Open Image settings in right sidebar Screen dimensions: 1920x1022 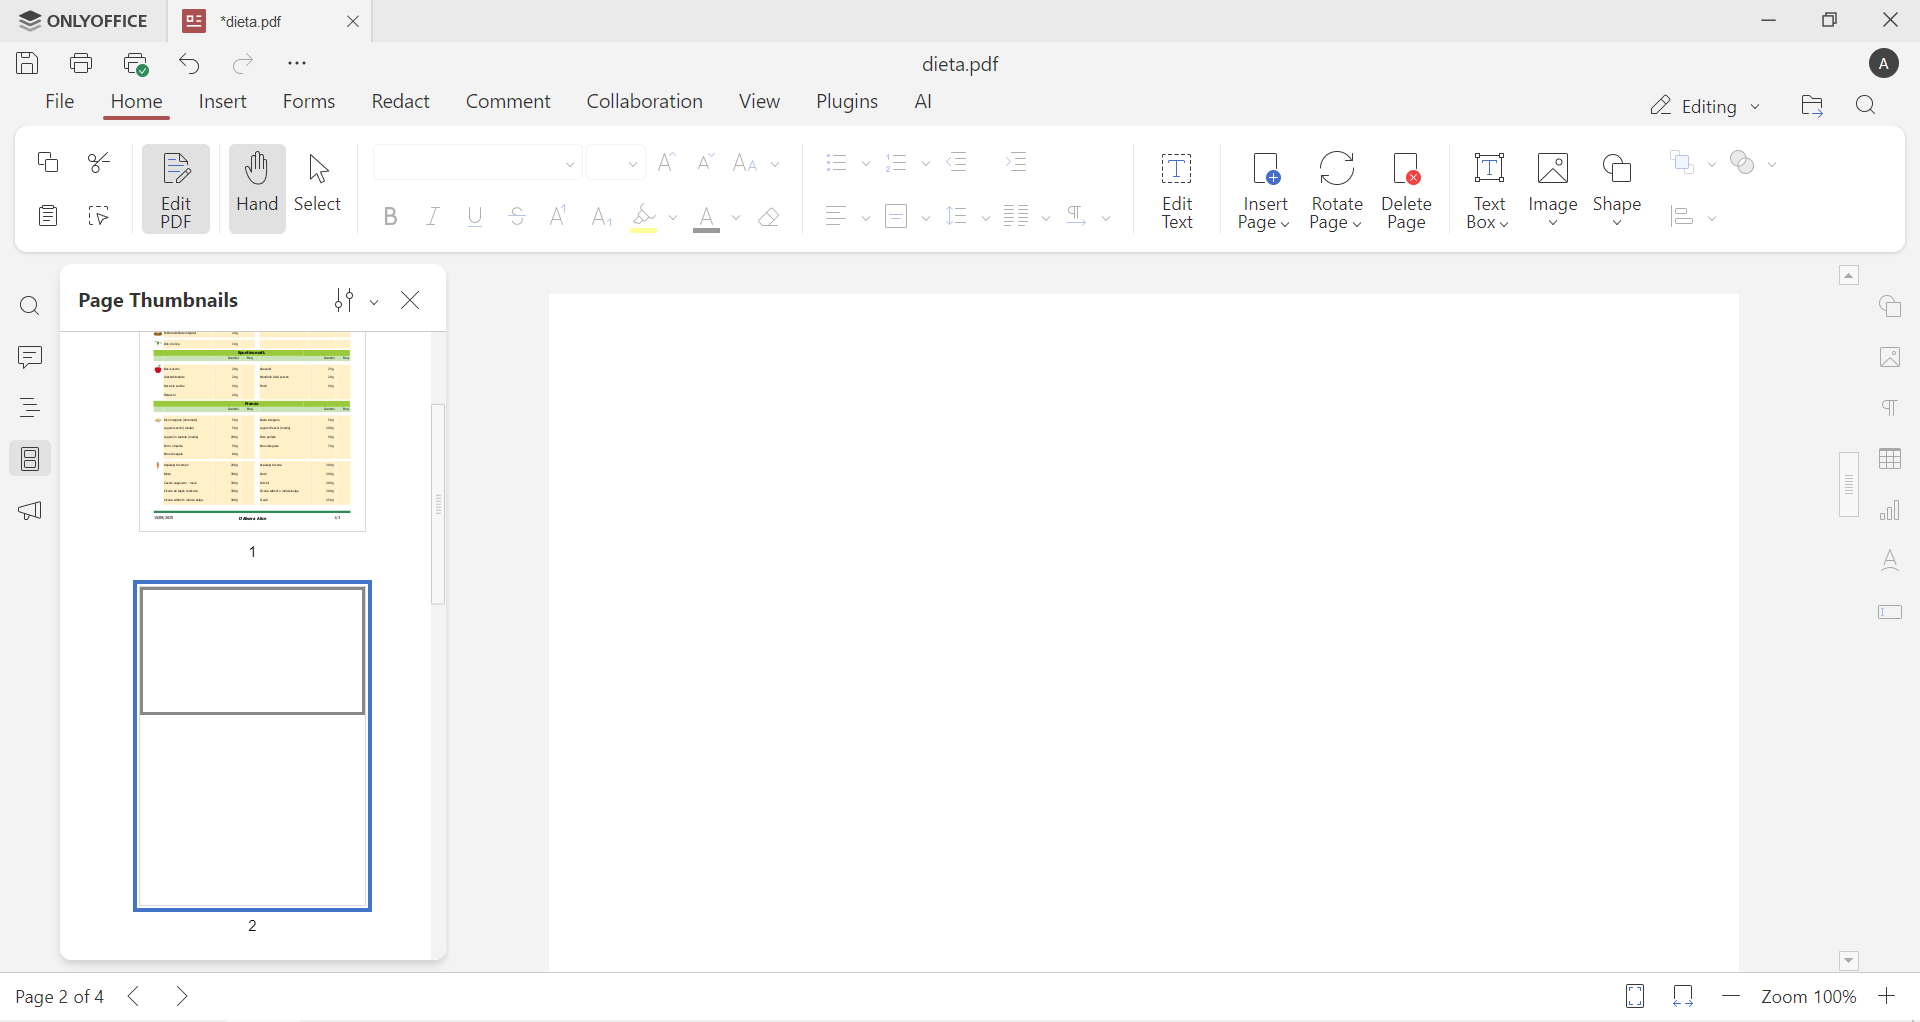(1892, 357)
